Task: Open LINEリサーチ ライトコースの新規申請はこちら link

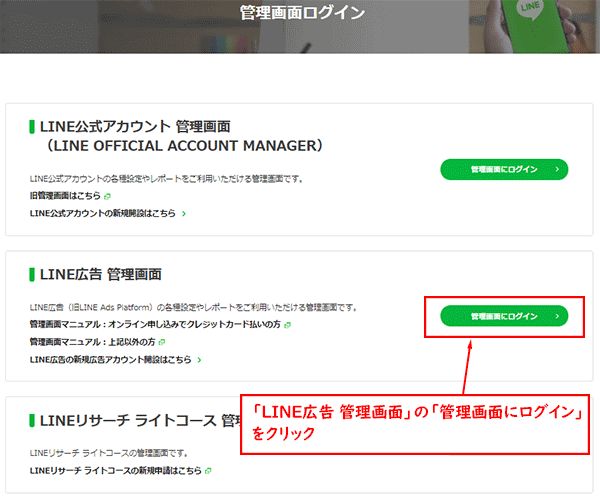Action: pyautogui.click(x=116, y=471)
